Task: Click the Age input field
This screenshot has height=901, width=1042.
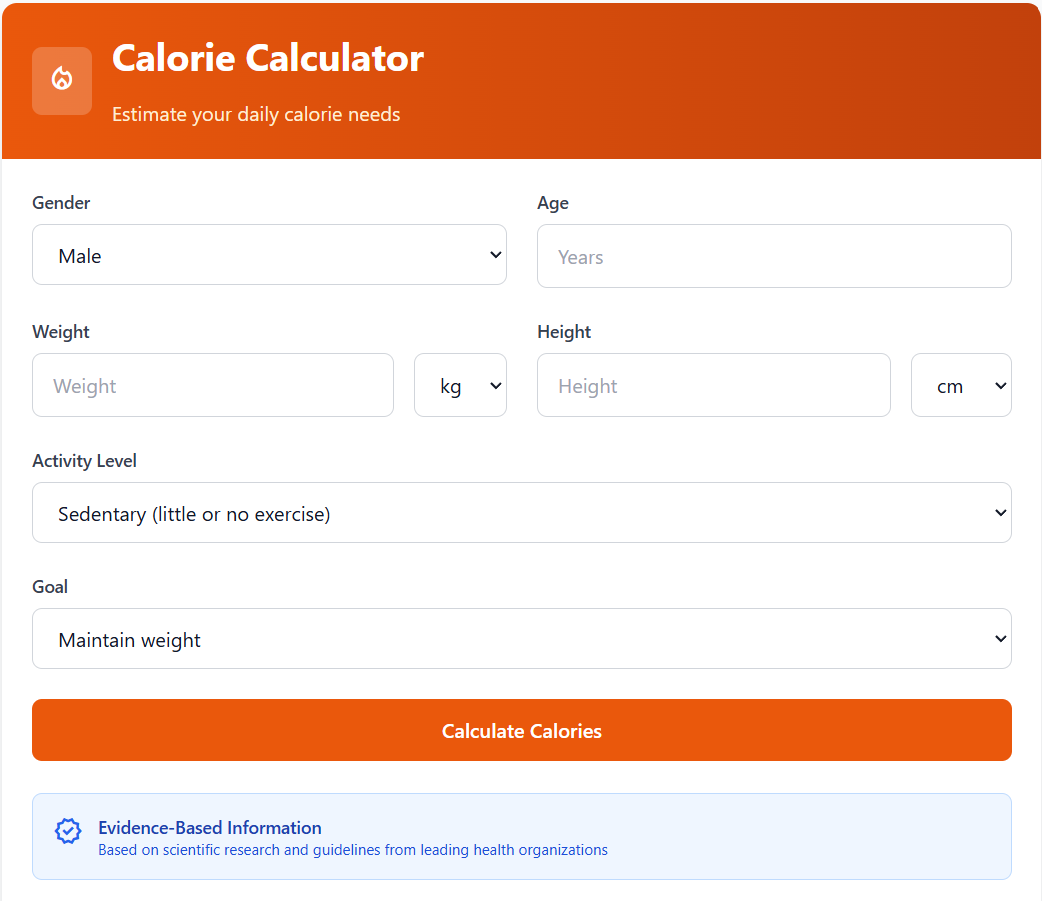Action: point(774,256)
